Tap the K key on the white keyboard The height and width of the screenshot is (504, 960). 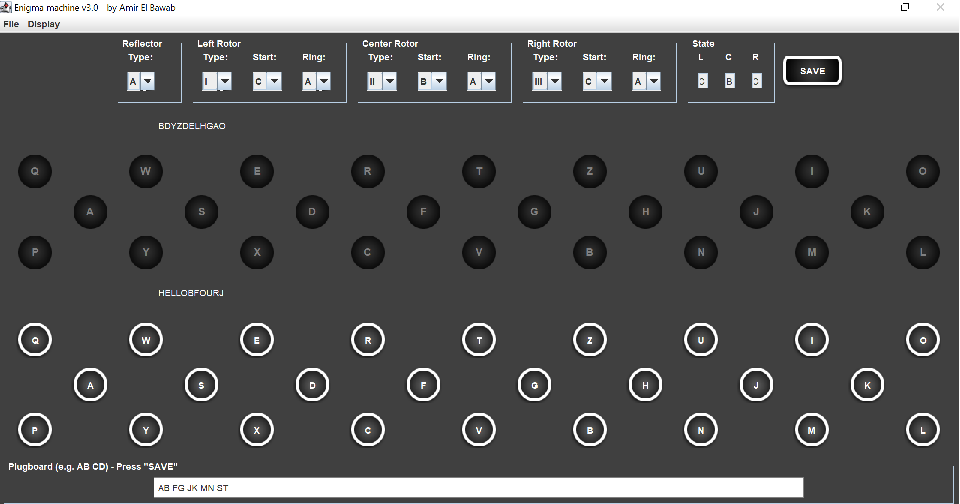pyautogui.click(x=867, y=385)
